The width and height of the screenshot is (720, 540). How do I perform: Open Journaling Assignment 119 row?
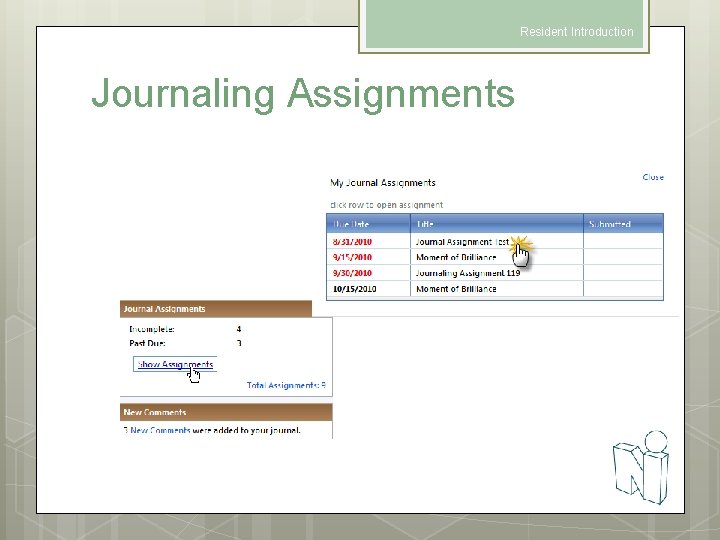(x=495, y=273)
